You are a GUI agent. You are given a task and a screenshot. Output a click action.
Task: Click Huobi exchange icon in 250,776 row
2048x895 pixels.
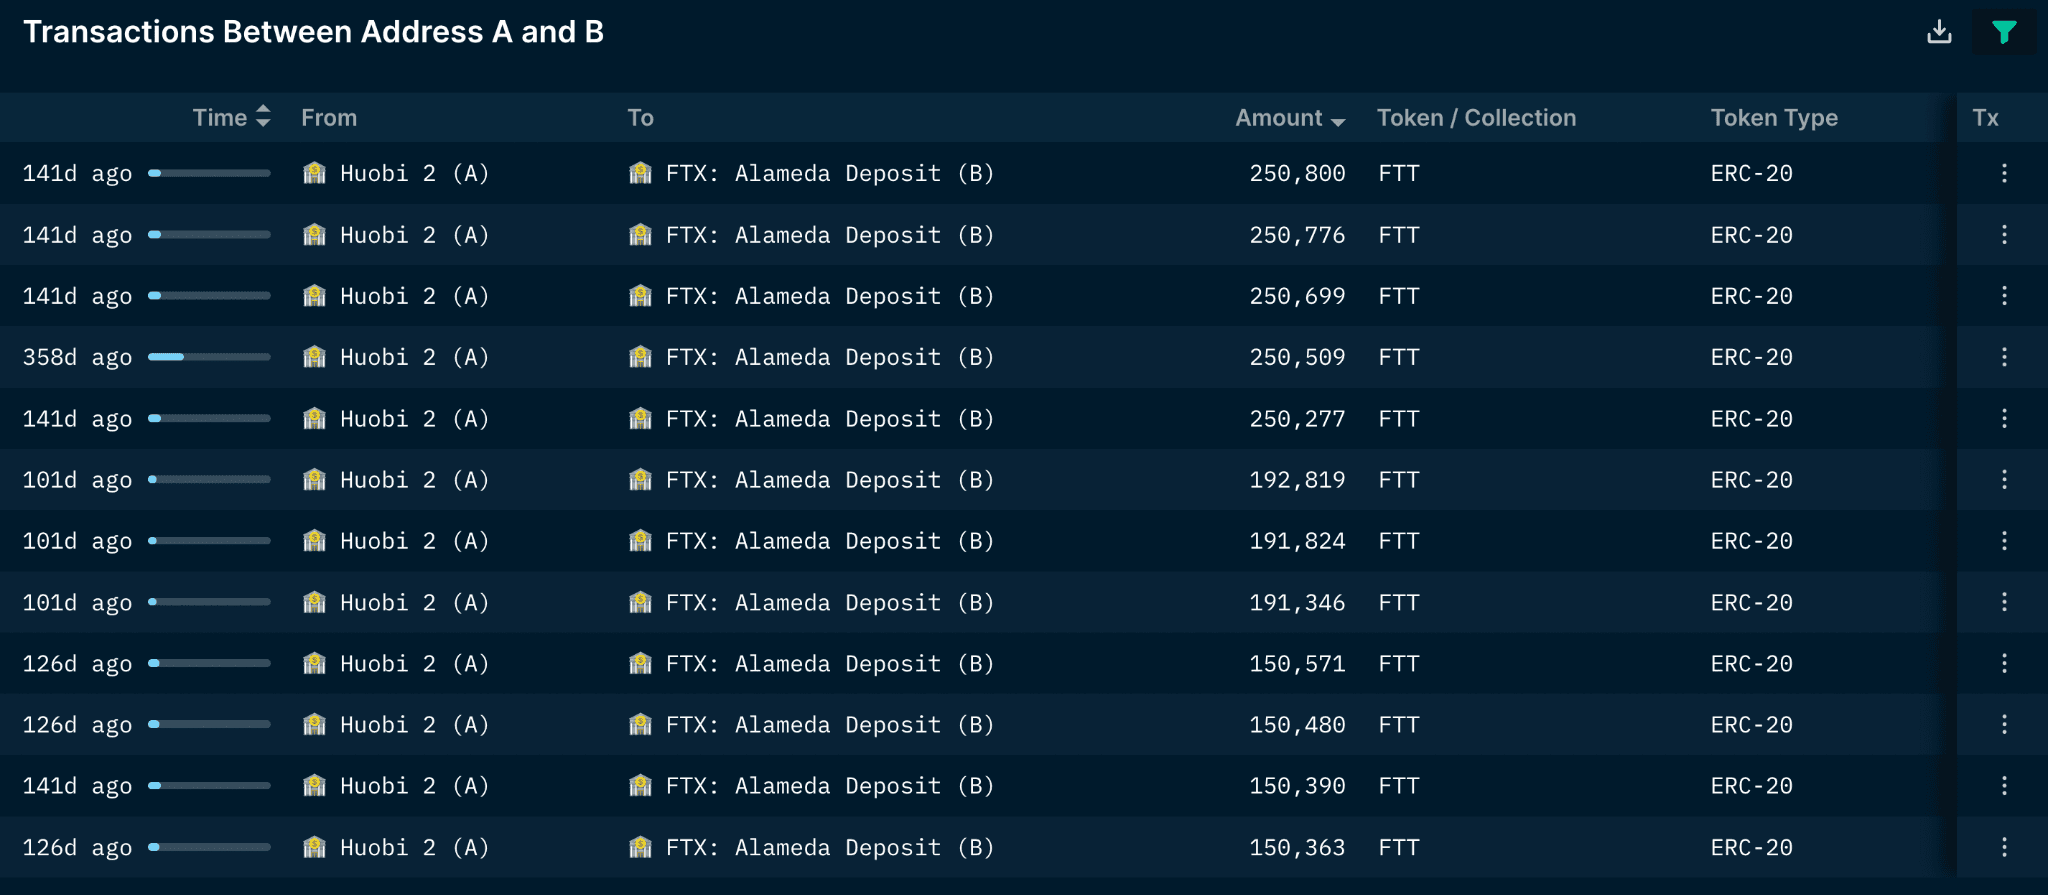click(x=314, y=235)
